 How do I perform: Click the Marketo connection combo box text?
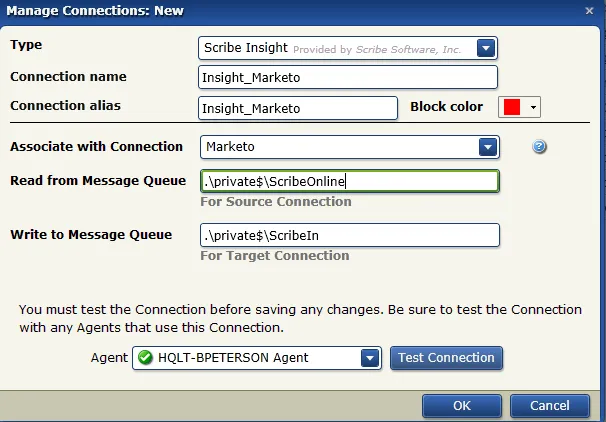click(230, 147)
